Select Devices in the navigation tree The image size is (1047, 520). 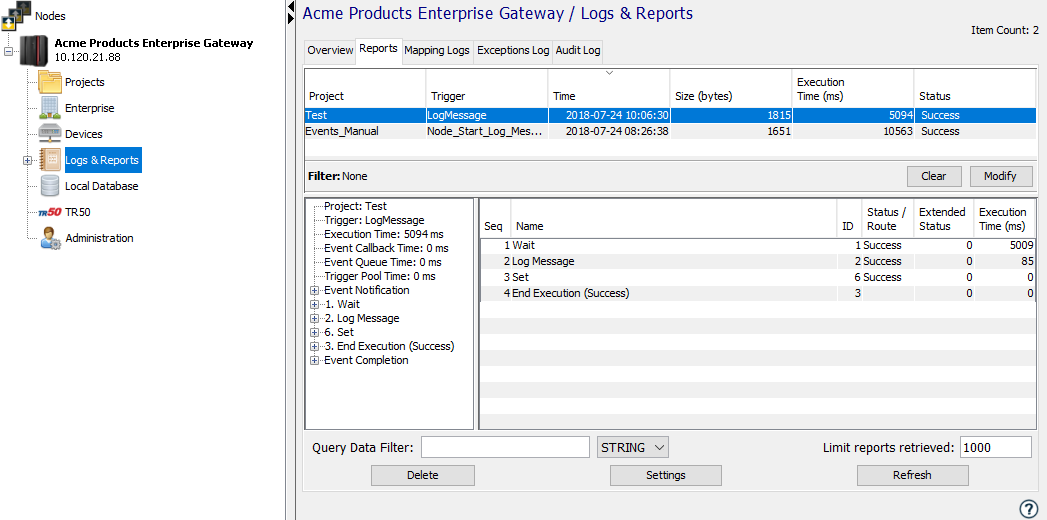83,134
